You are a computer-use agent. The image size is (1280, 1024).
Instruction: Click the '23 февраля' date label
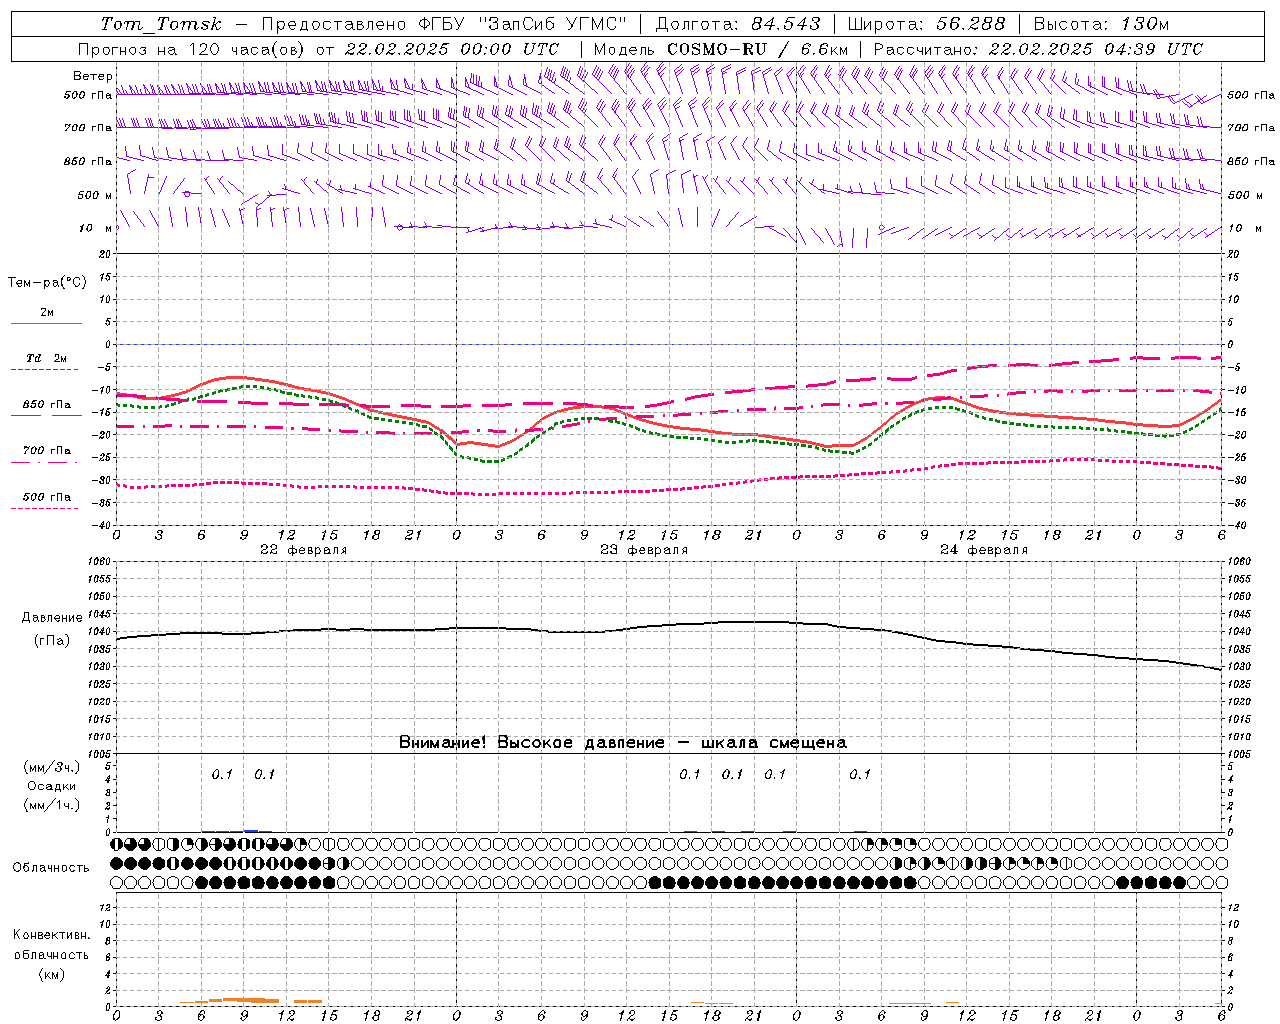(x=644, y=550)
